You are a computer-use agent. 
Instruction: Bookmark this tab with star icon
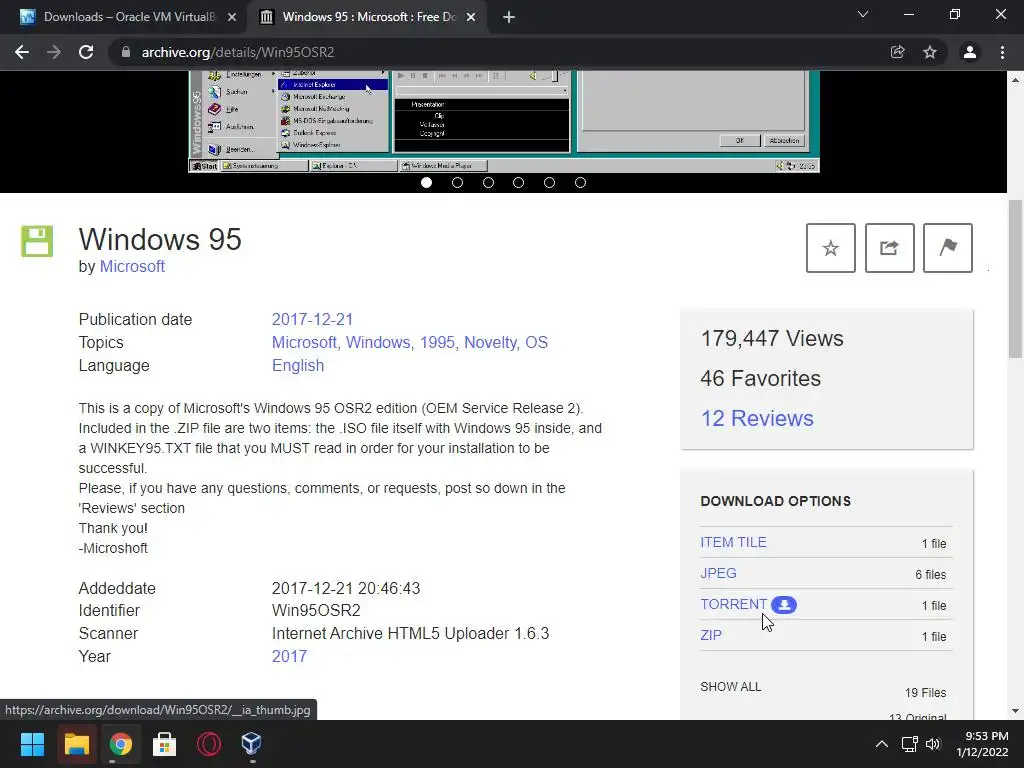point(930,52)
